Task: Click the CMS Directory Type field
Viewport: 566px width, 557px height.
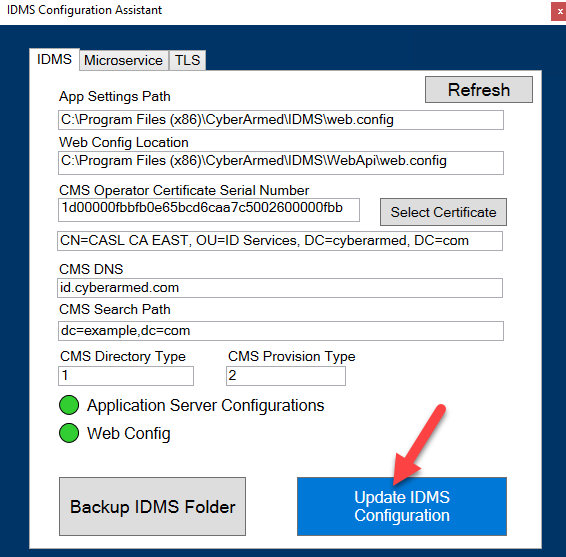Action: 126,376
